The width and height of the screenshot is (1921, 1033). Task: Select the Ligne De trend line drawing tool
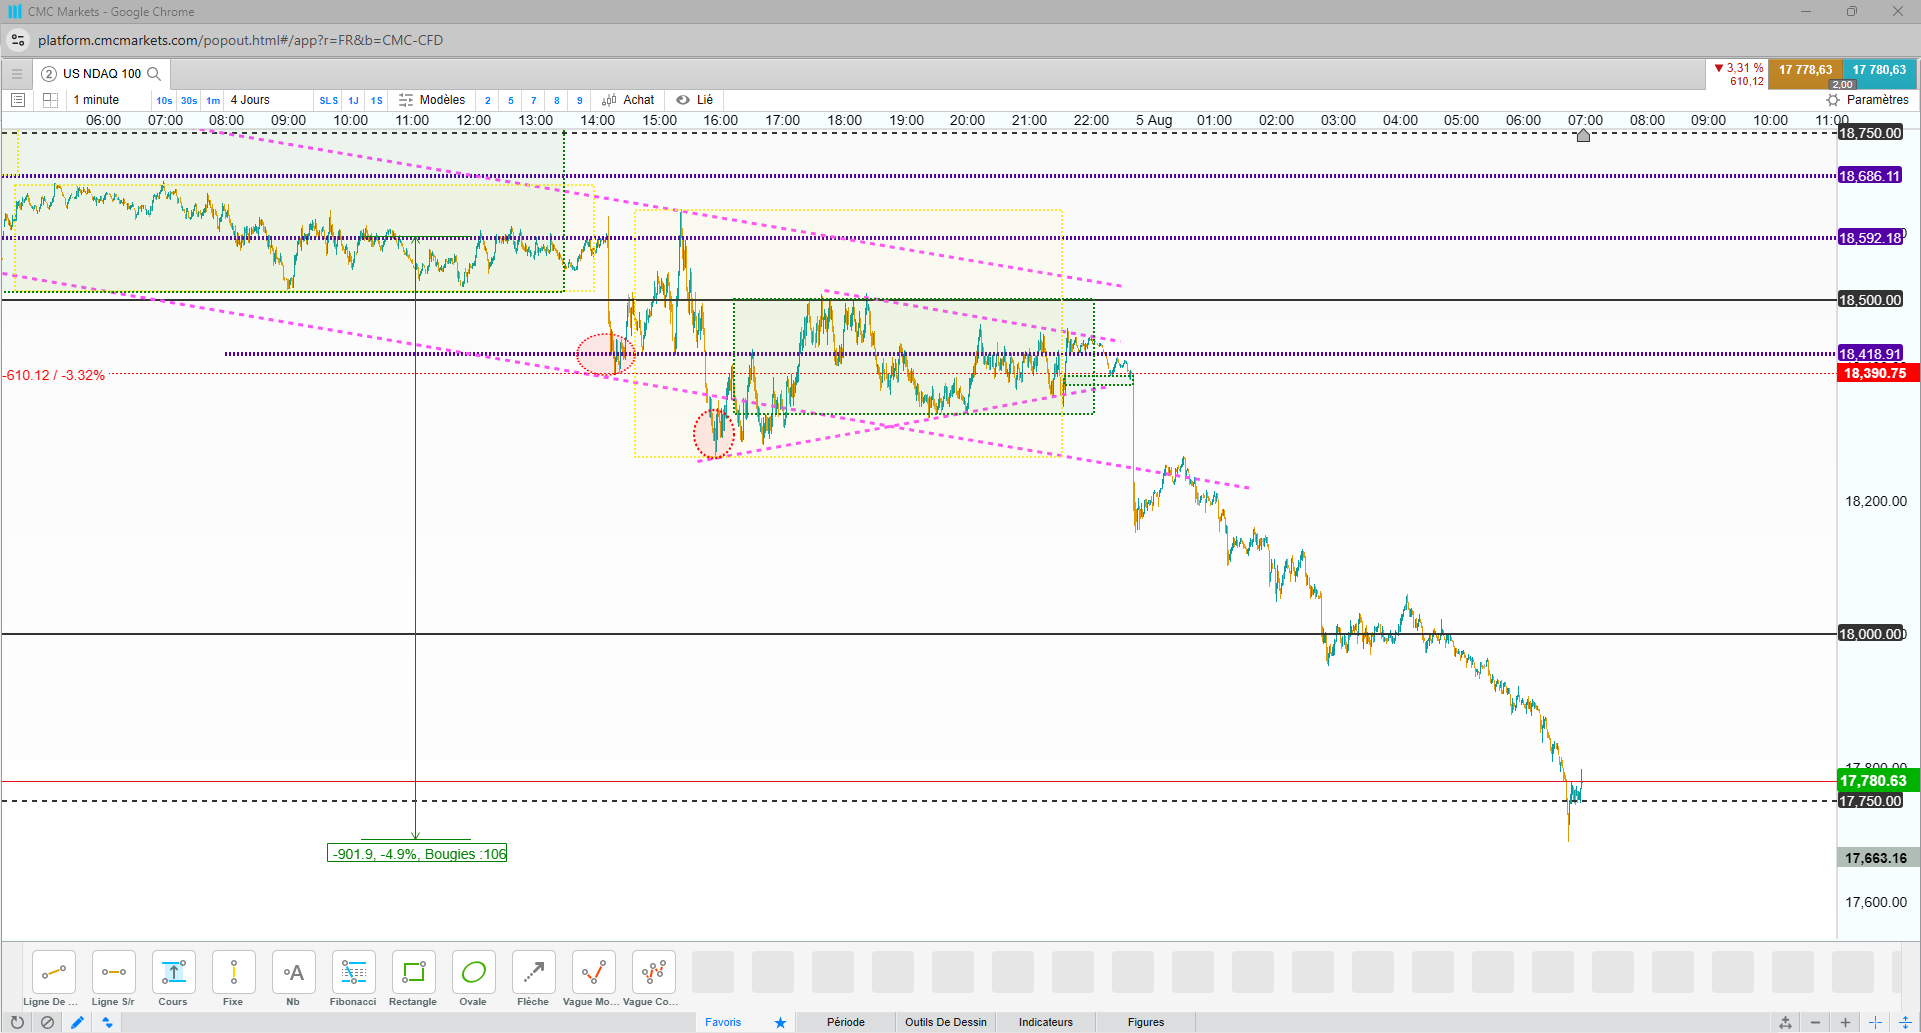[x=53, y=972]
